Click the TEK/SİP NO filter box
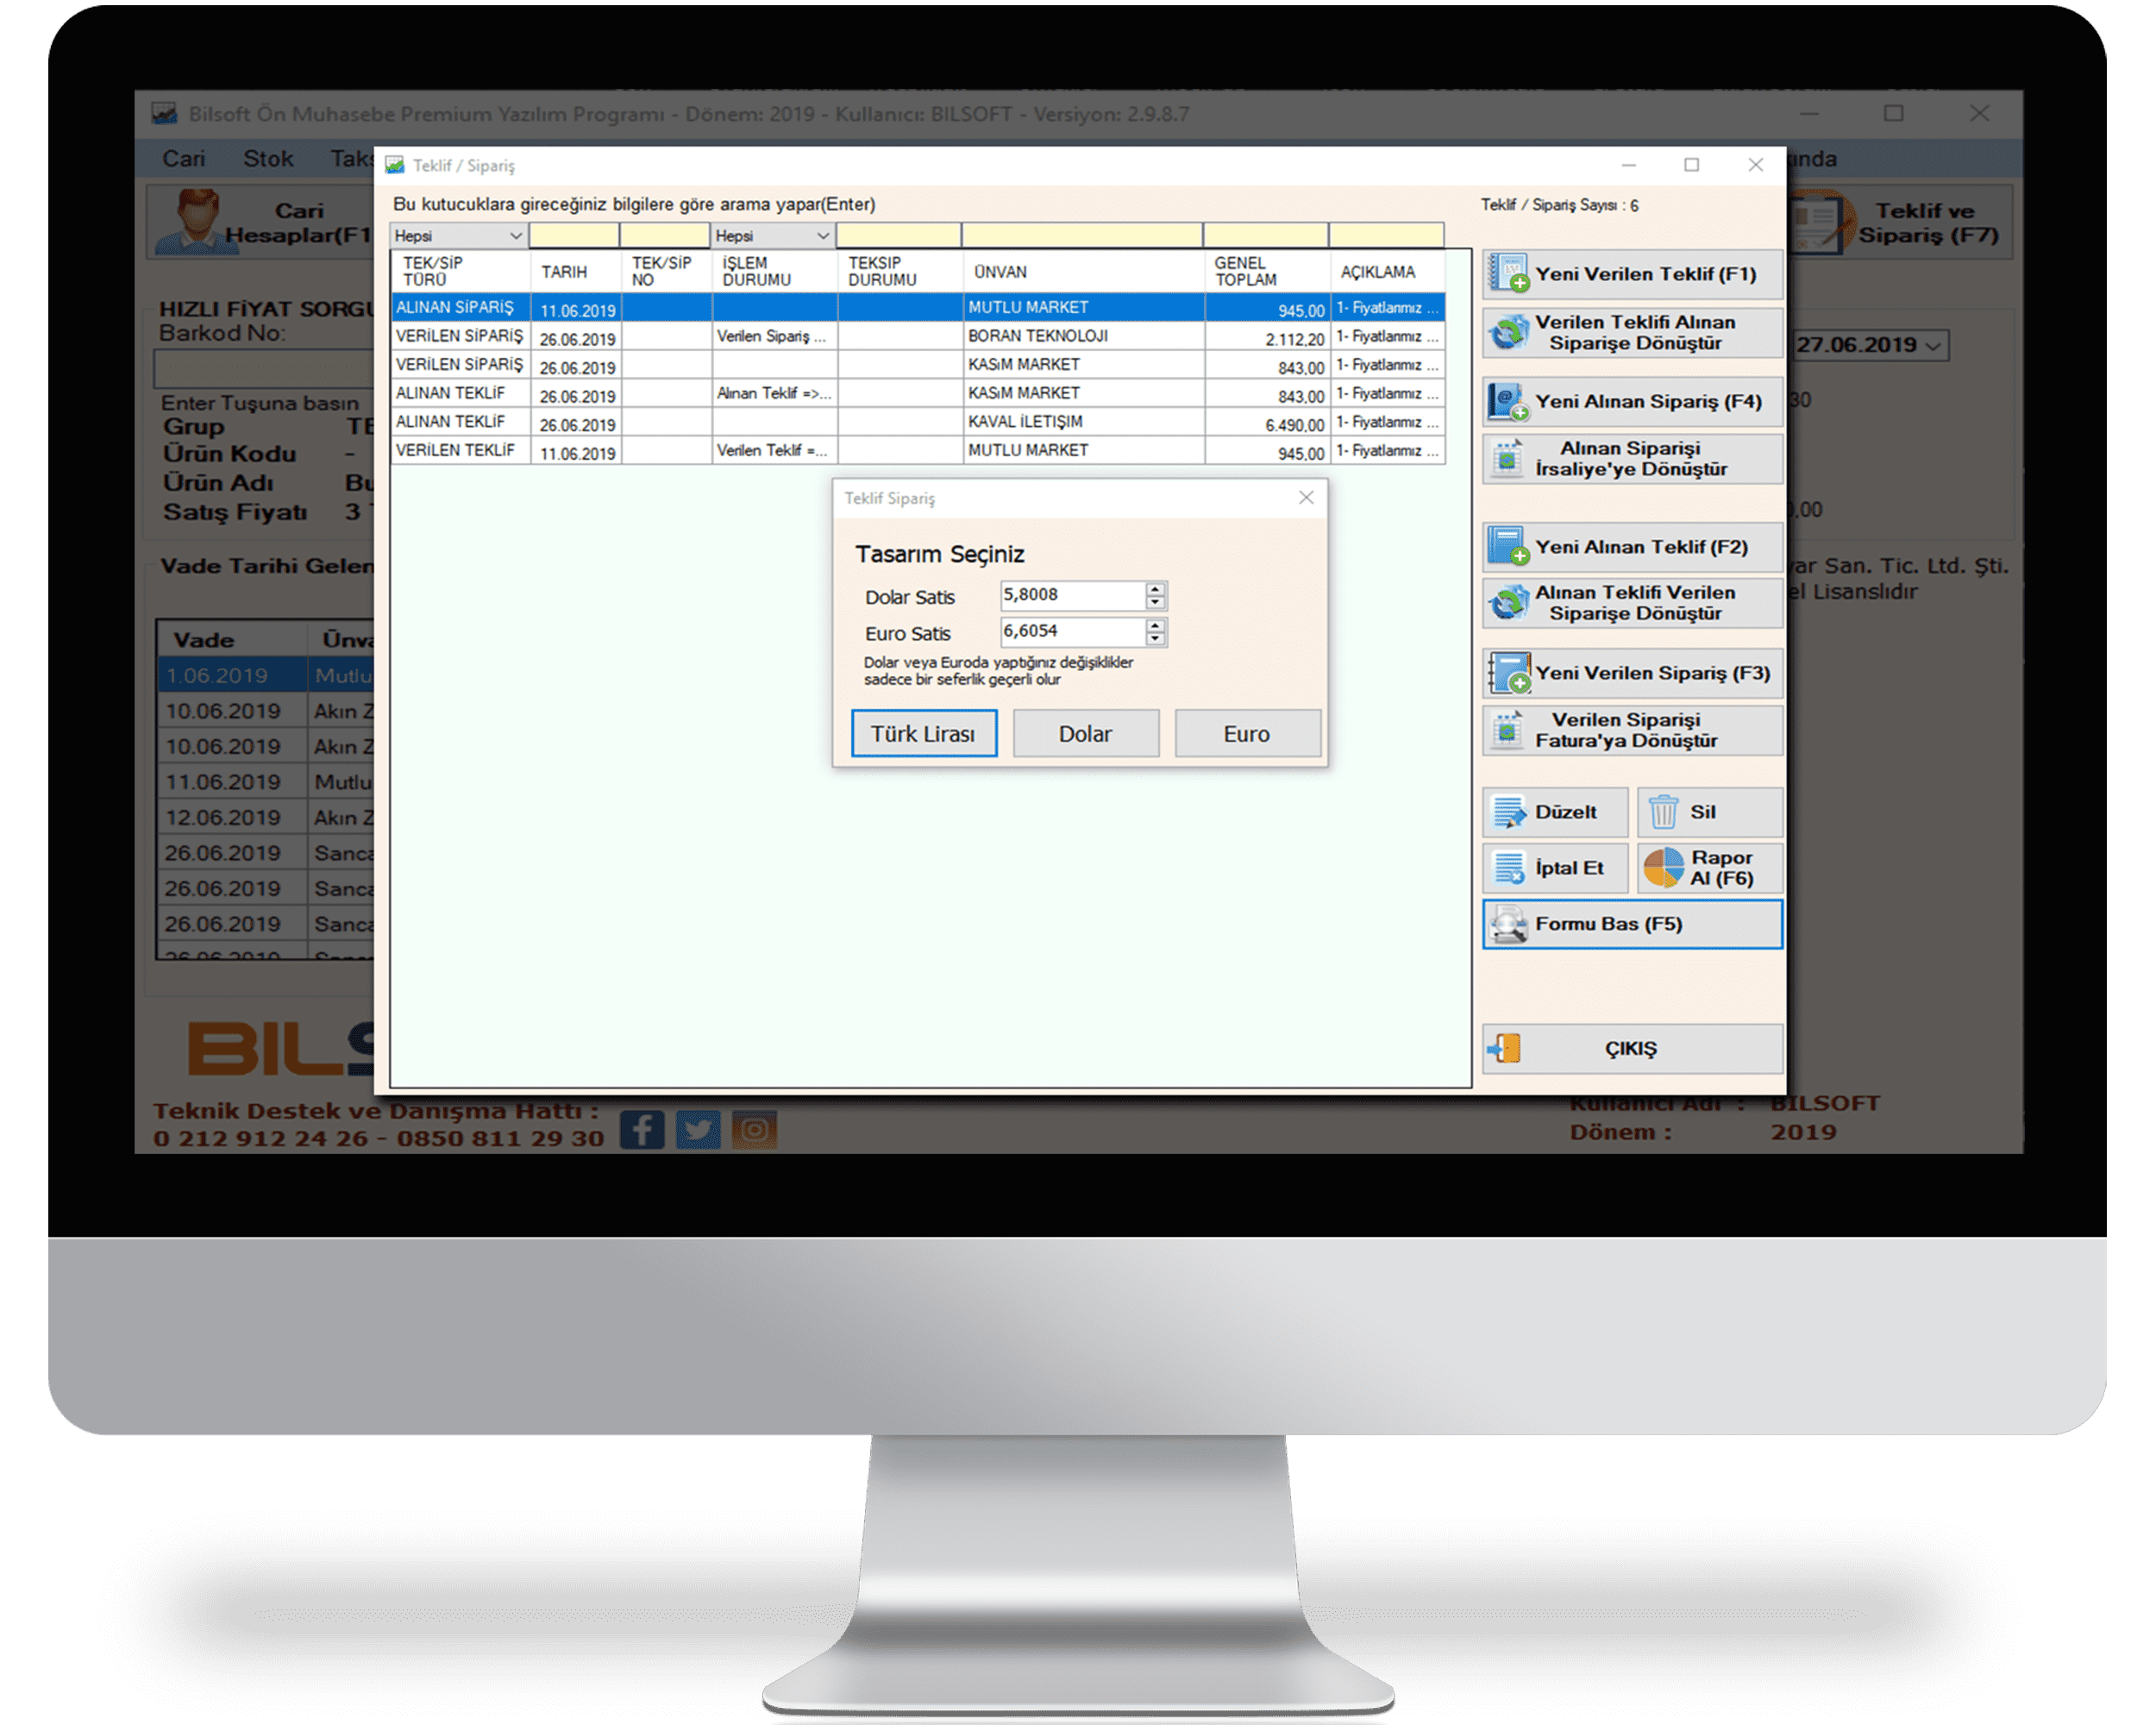Viewport: 2156px width, 1725px height. 664,236
